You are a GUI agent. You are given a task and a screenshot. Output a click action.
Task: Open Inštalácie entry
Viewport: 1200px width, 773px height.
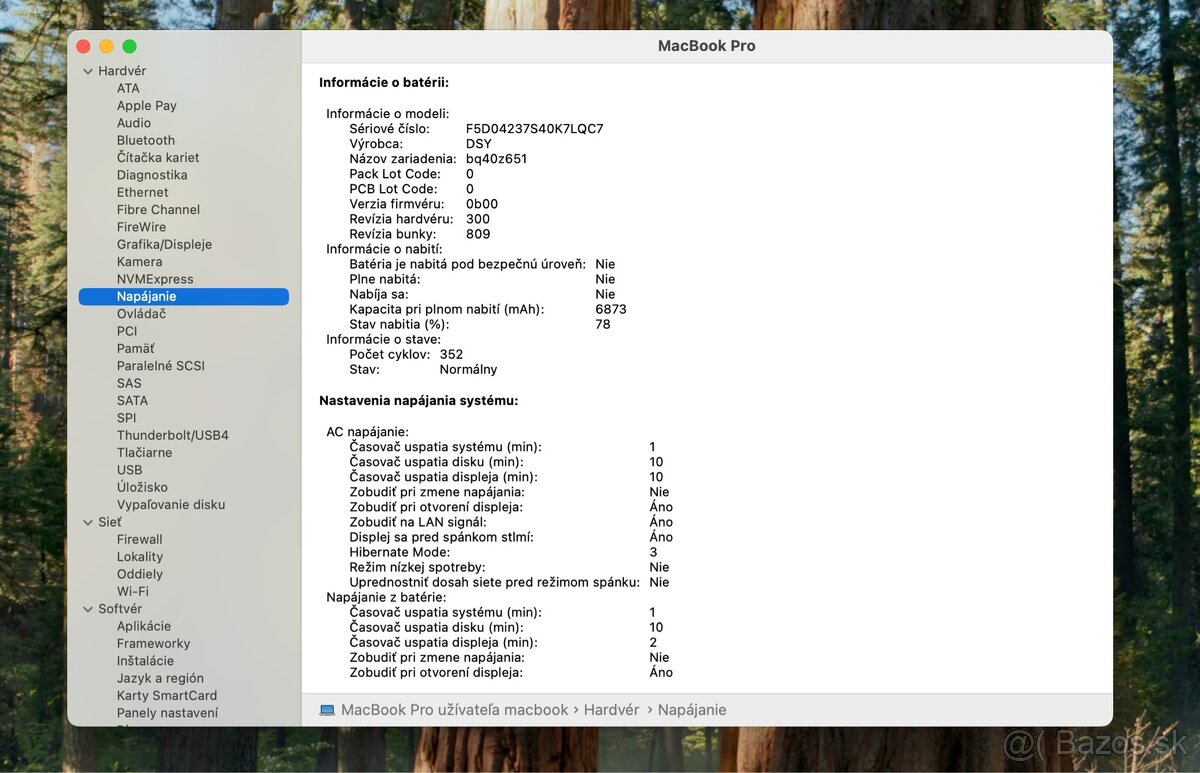[145, 661]
